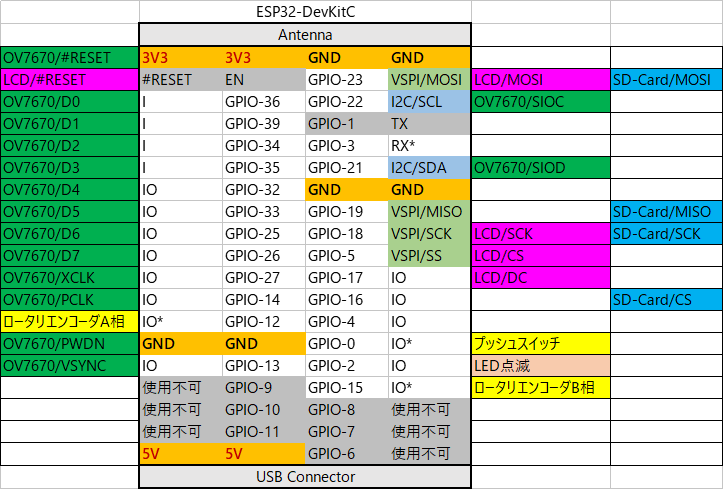Select the GPIO-36 cell
The height and width of the screenshot is (489, 723).
tap(264, 101)
